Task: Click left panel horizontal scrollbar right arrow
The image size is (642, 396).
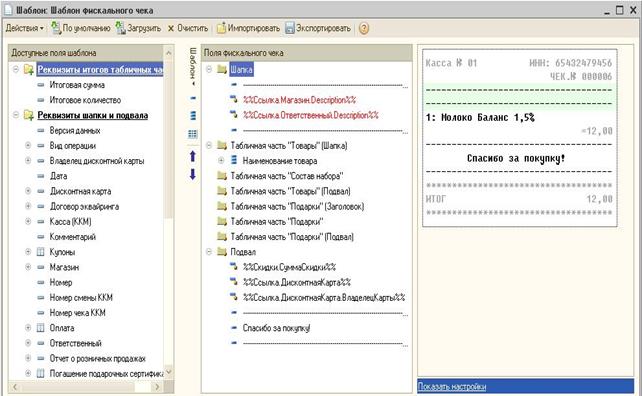Action: pyautogui.click(x=157, y=387)
